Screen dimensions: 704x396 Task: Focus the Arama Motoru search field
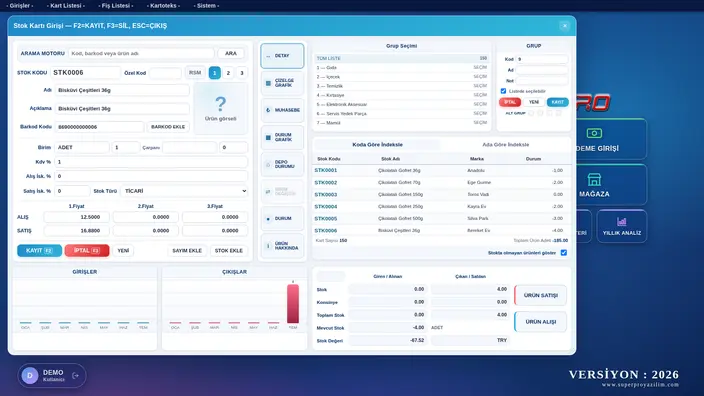141,53
